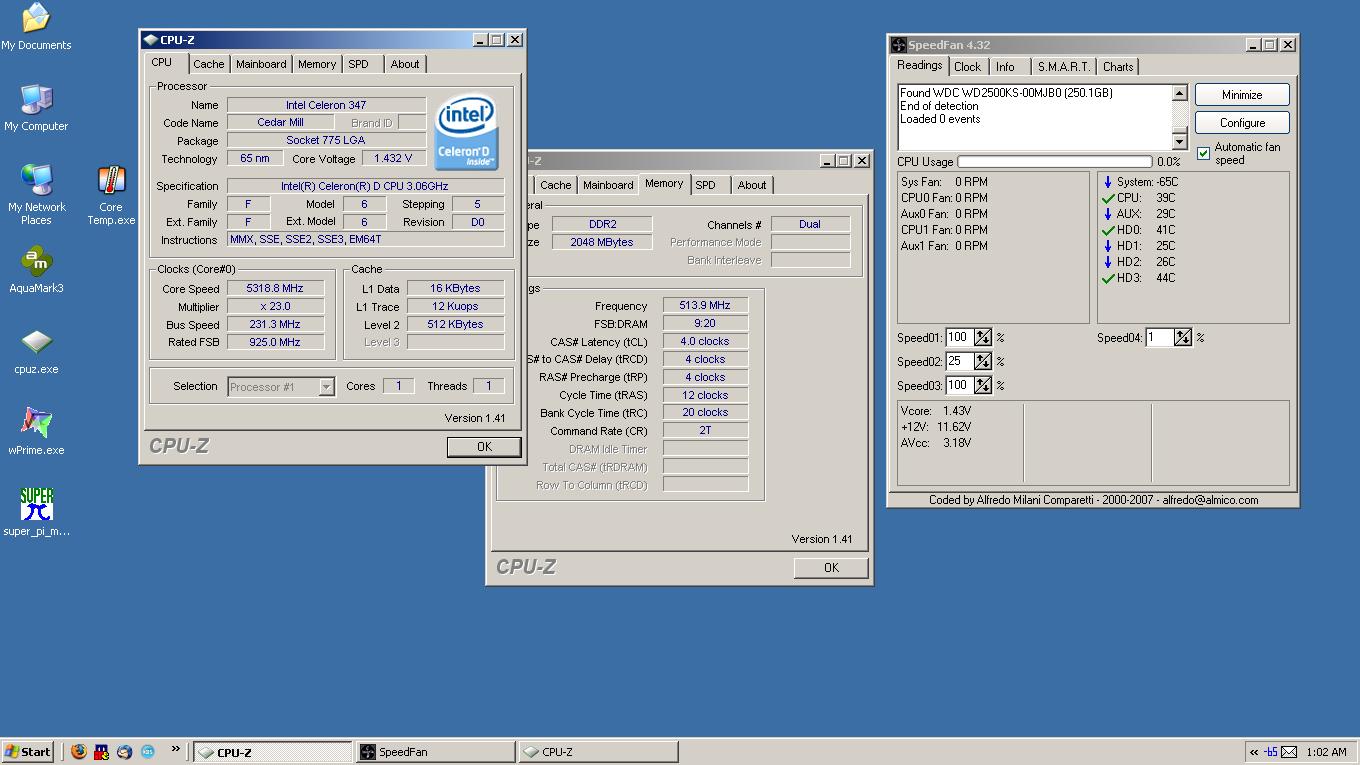This screenshot has height=765, width=1360.
Task: Open the Memory tab in front CPU-Z window
Action: pos(317,64)
